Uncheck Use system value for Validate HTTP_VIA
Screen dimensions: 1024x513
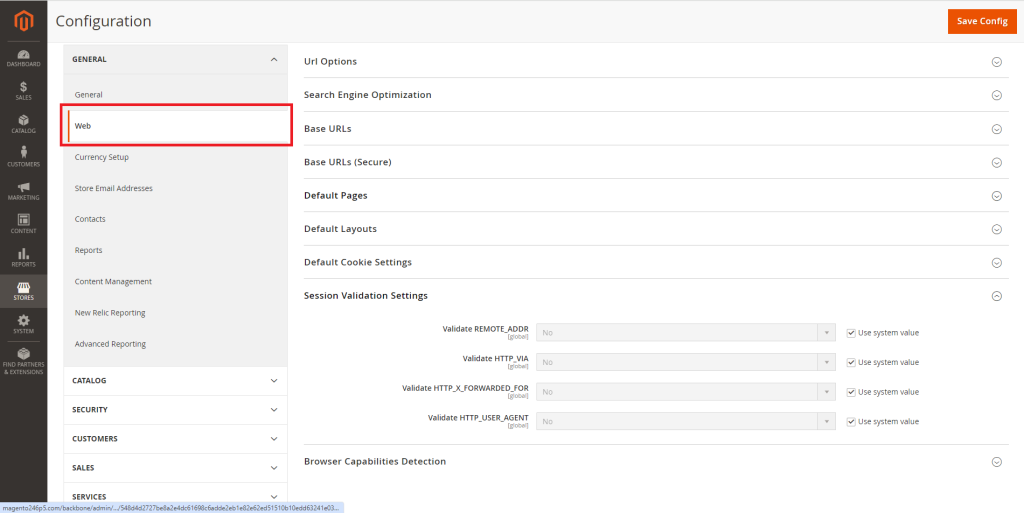coord(851,363)
